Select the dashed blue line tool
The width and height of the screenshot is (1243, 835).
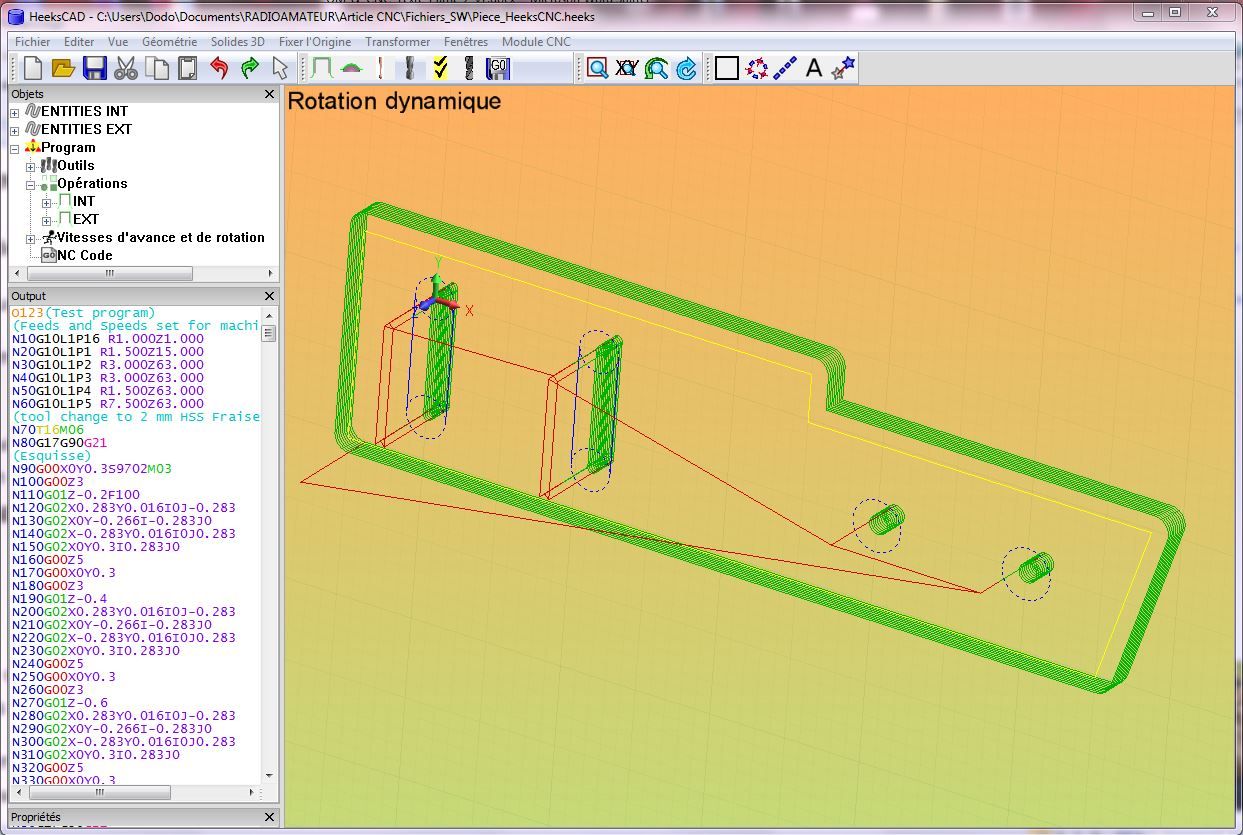tap(785, 68)
